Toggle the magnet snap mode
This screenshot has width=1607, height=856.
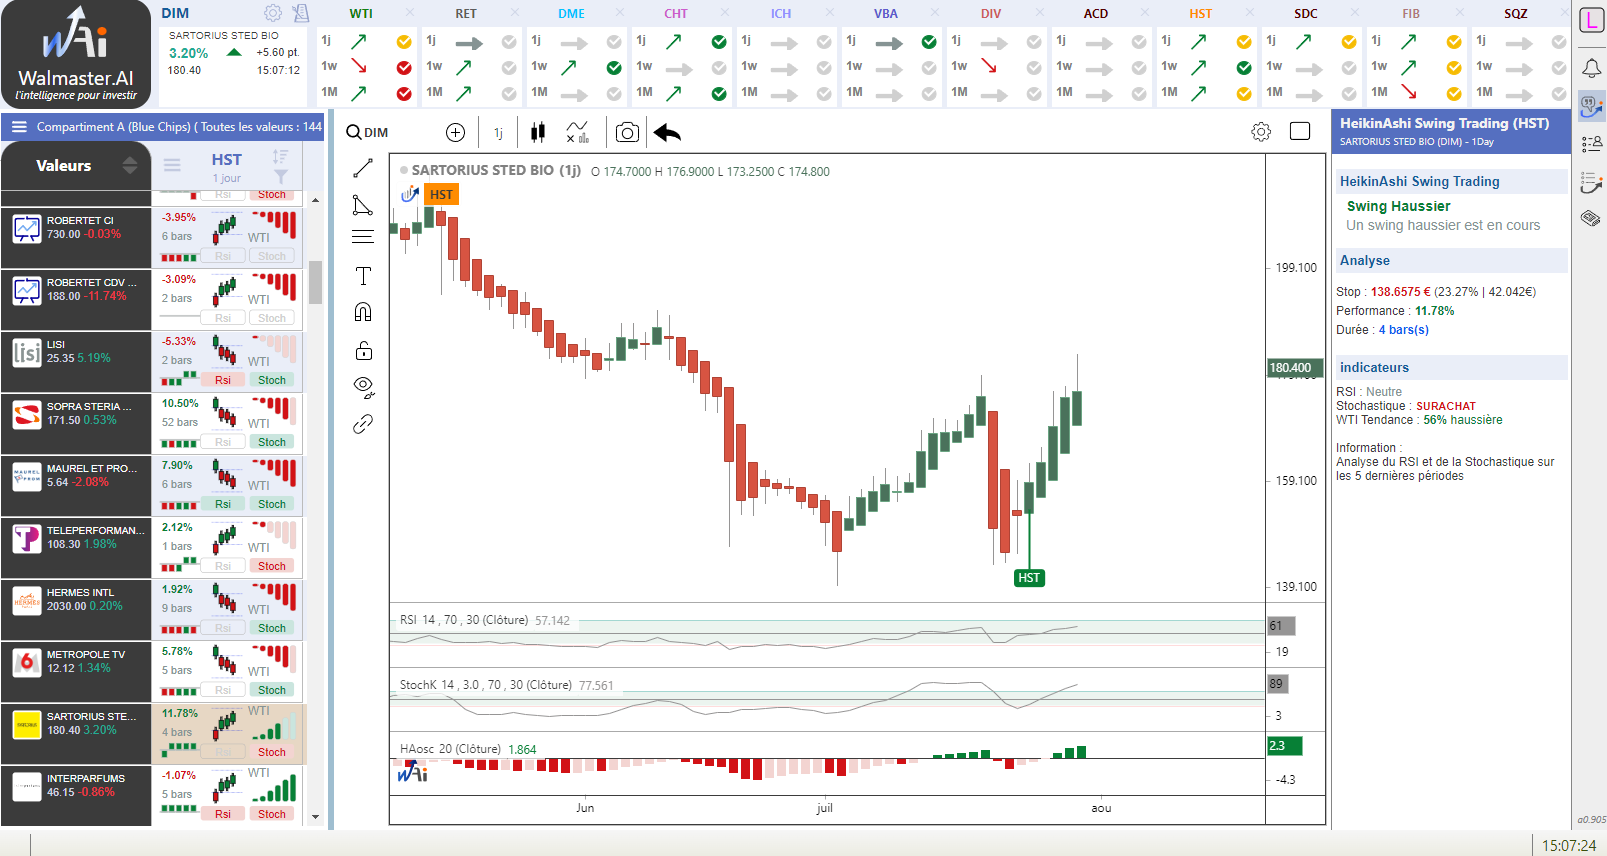[x=363, y=312]
